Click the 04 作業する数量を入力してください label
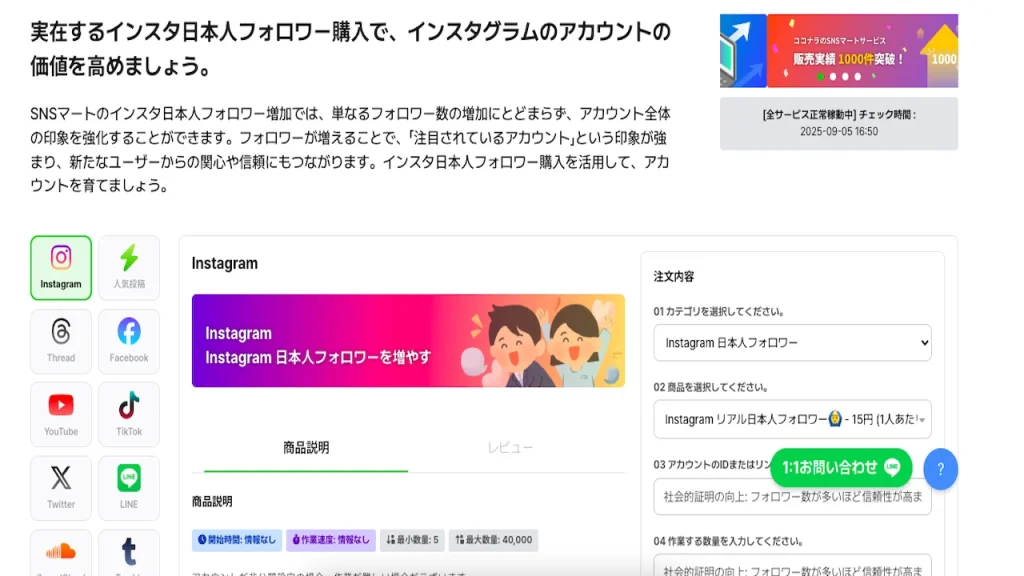Viewport: 1024px width, 576px height. tap(729, 541)
